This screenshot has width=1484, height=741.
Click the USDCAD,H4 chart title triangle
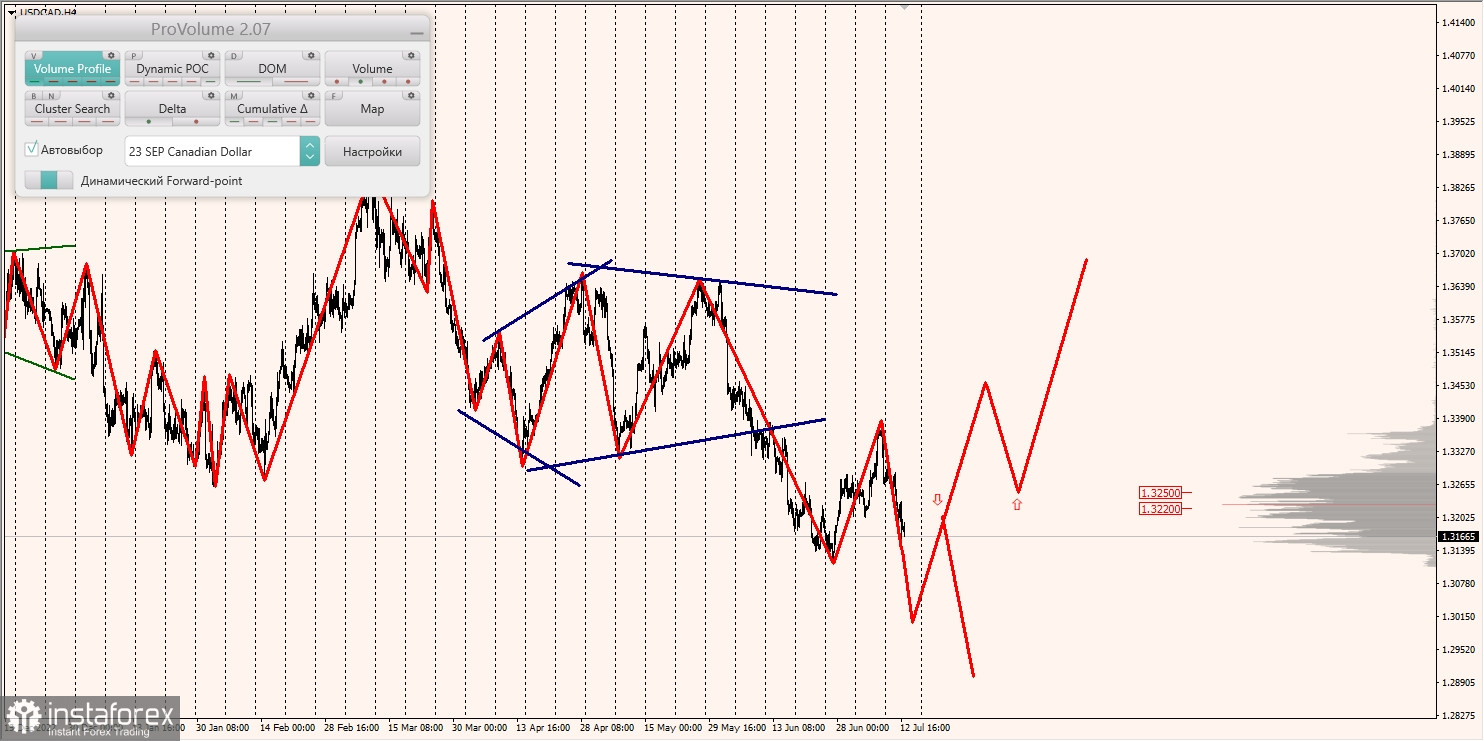[x=11, y=12]
